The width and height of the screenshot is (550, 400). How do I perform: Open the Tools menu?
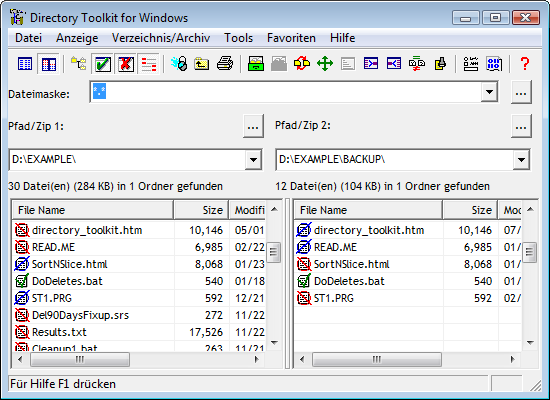point(239,38)
